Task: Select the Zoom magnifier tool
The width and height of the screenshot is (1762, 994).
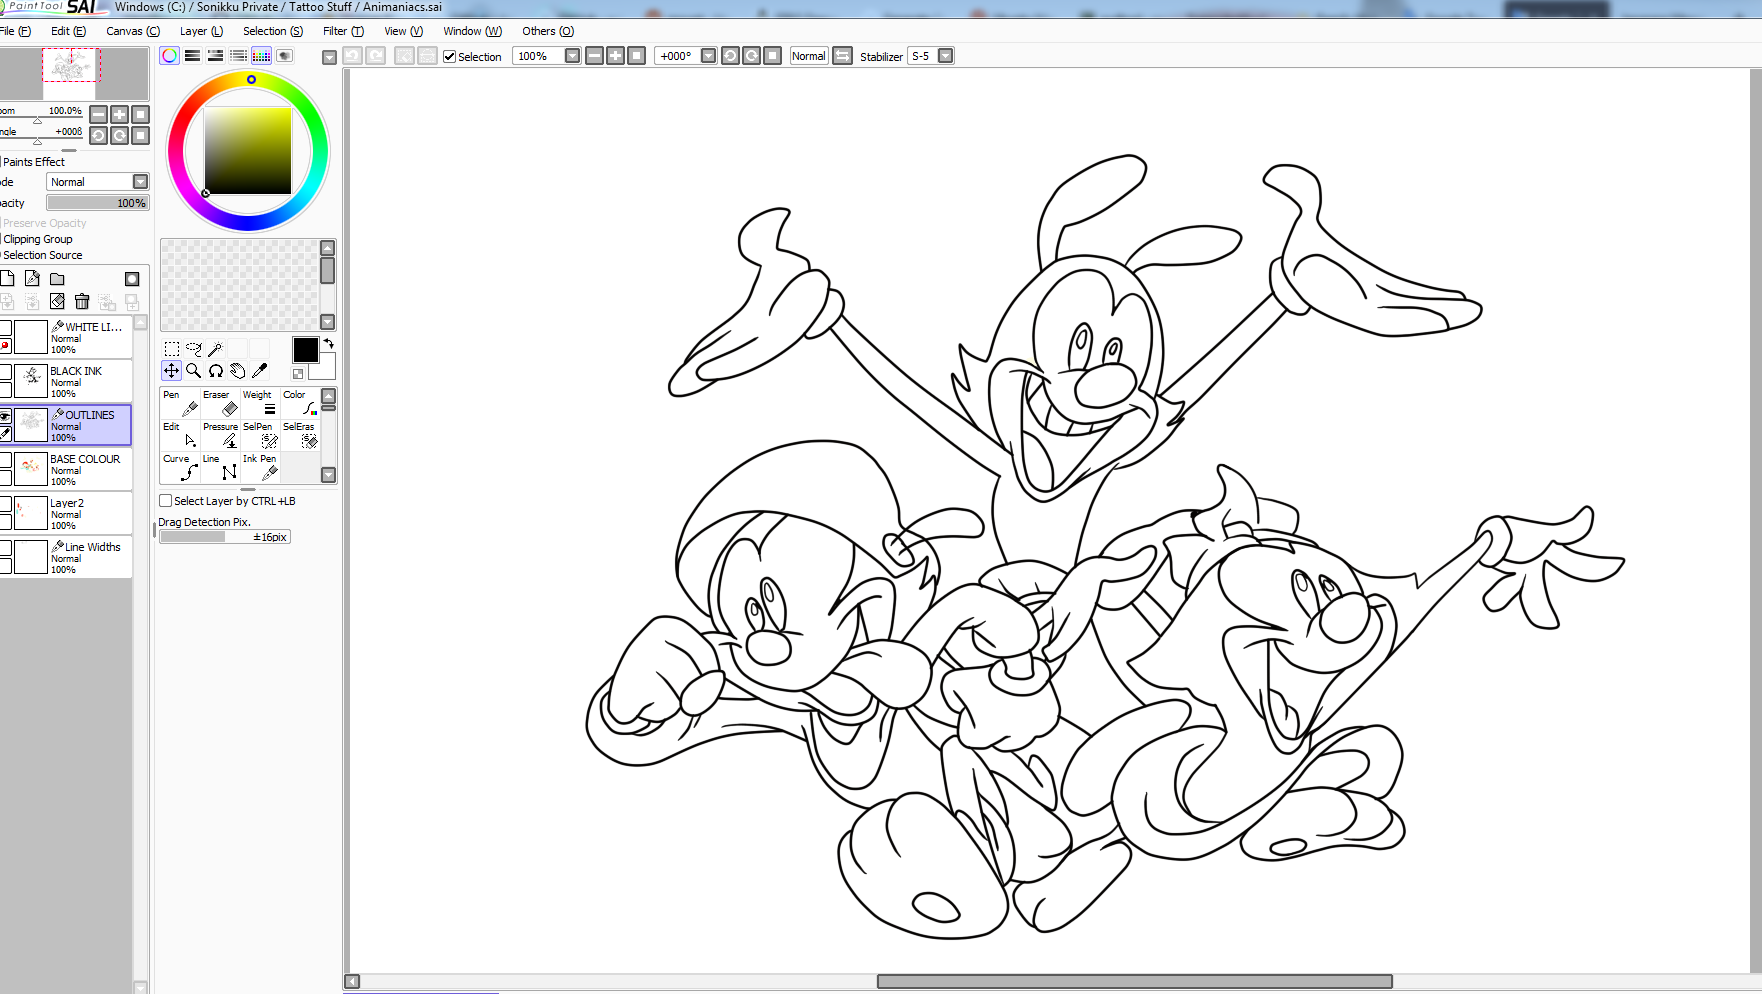Action: coord(194,371)
